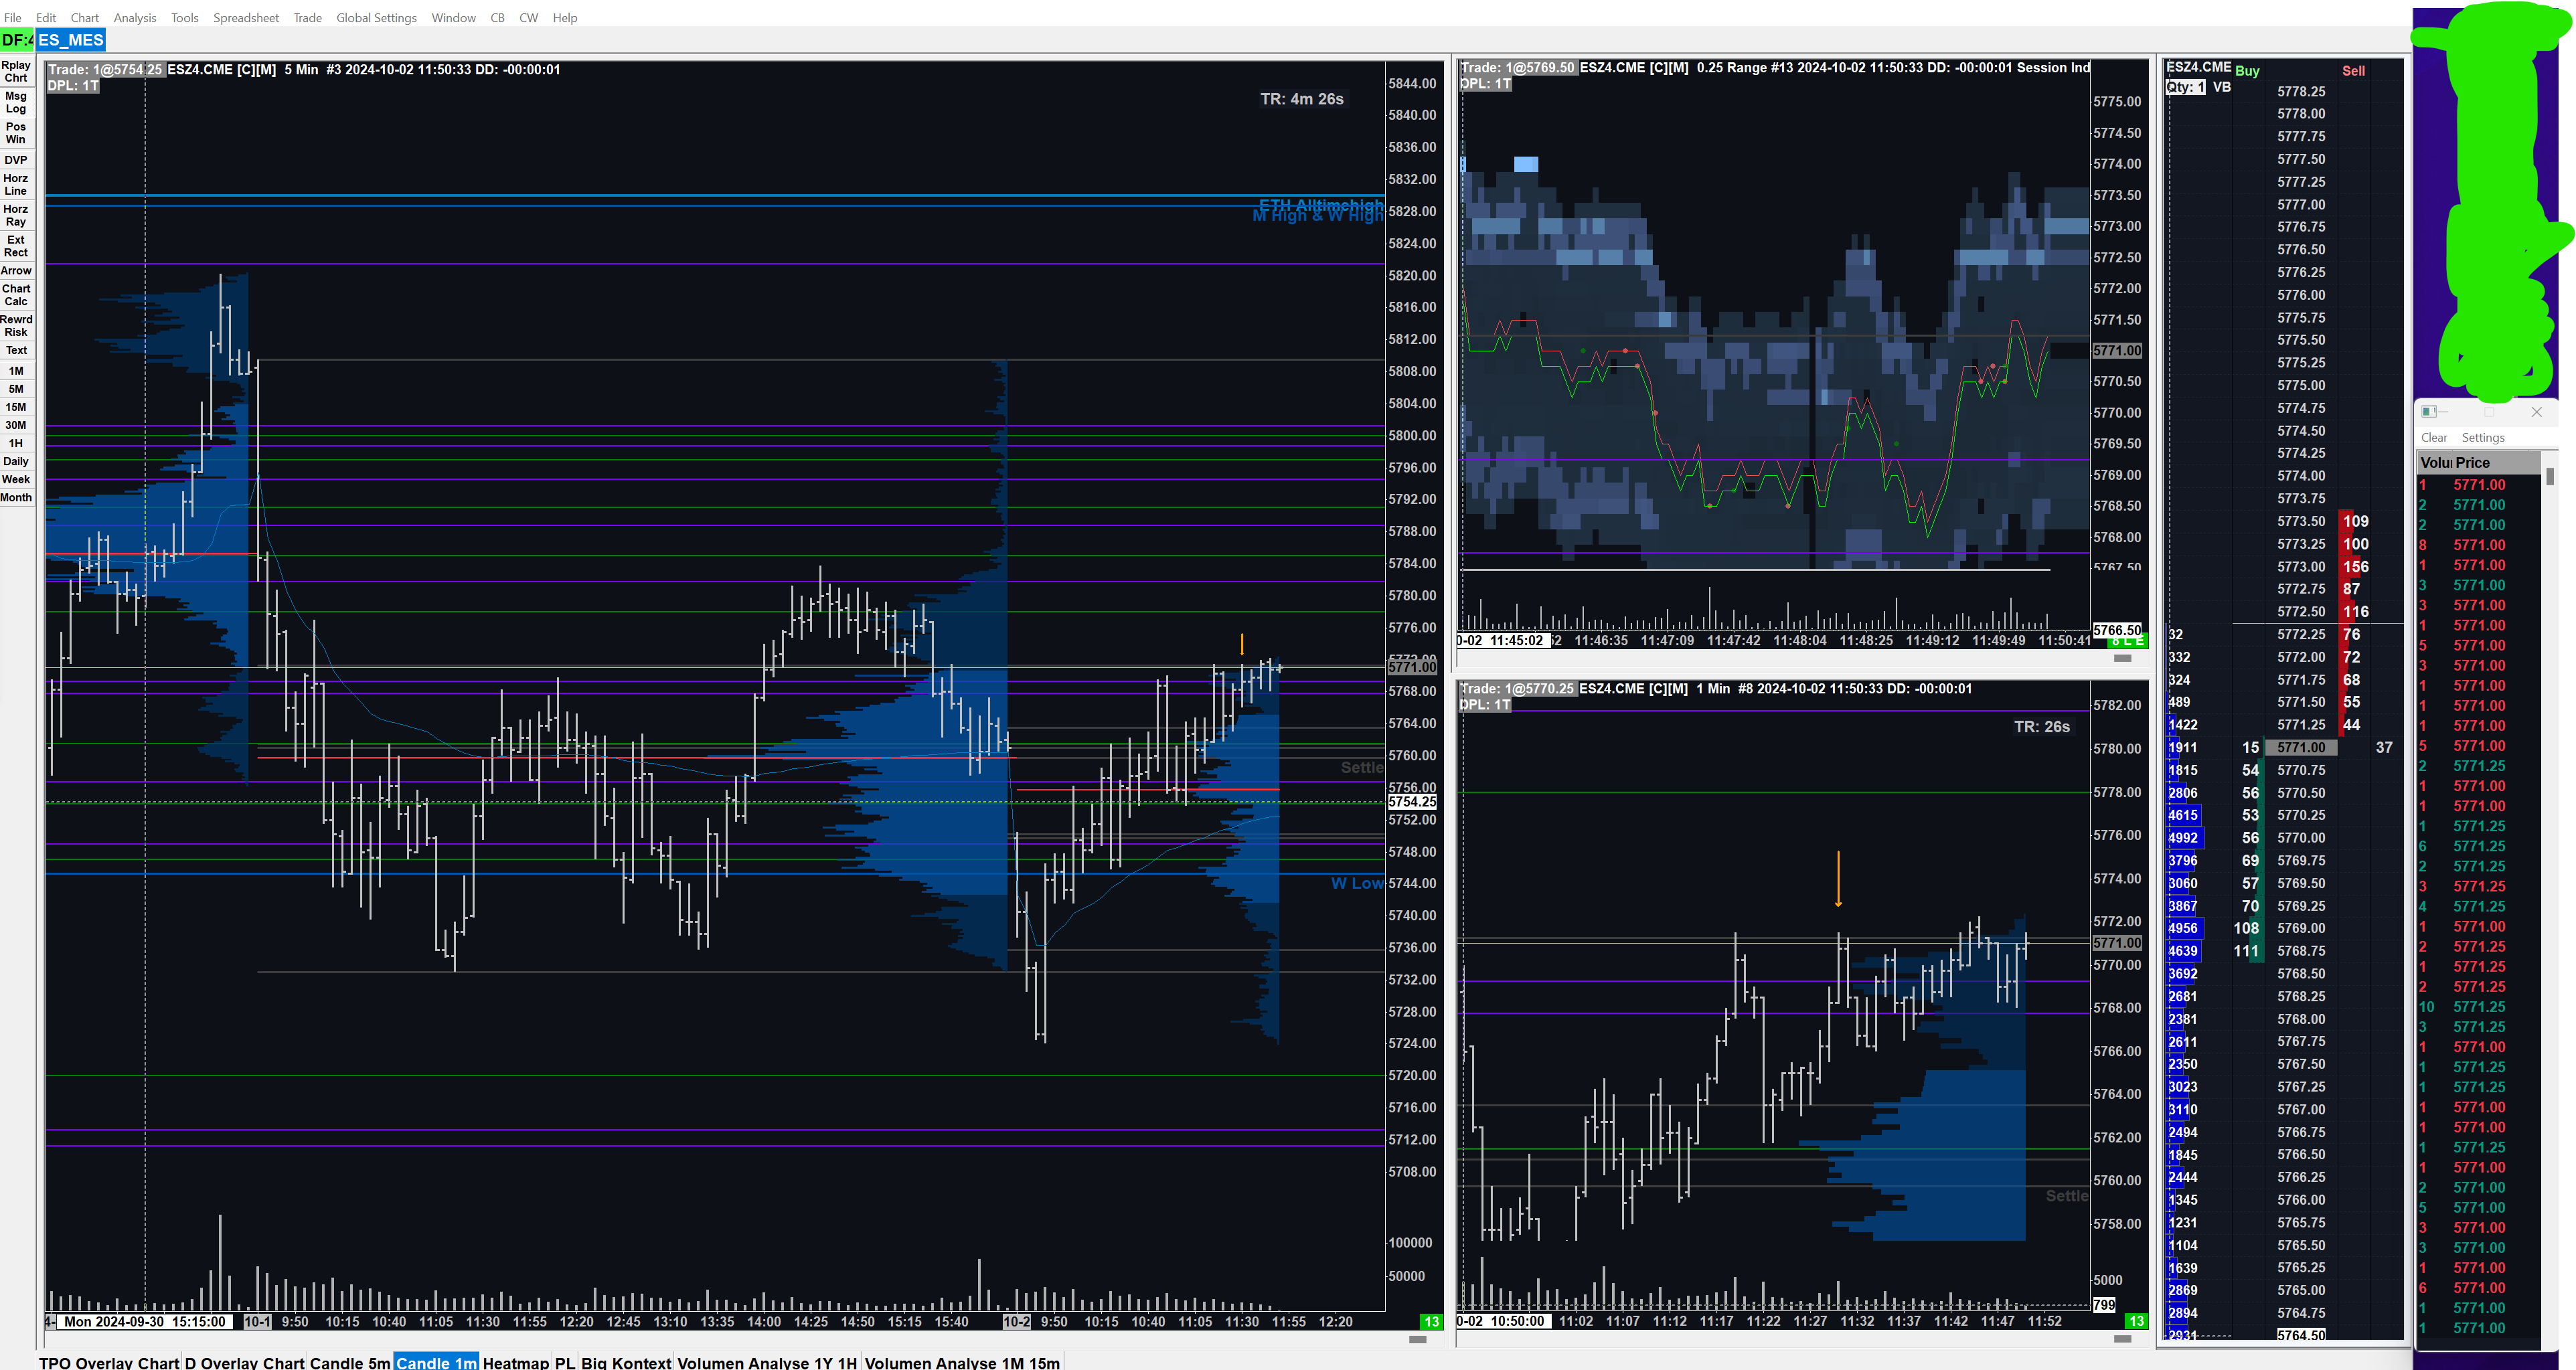Switch timeframe to Daily
The image size is (2576, 1370).
pos(16,461)
